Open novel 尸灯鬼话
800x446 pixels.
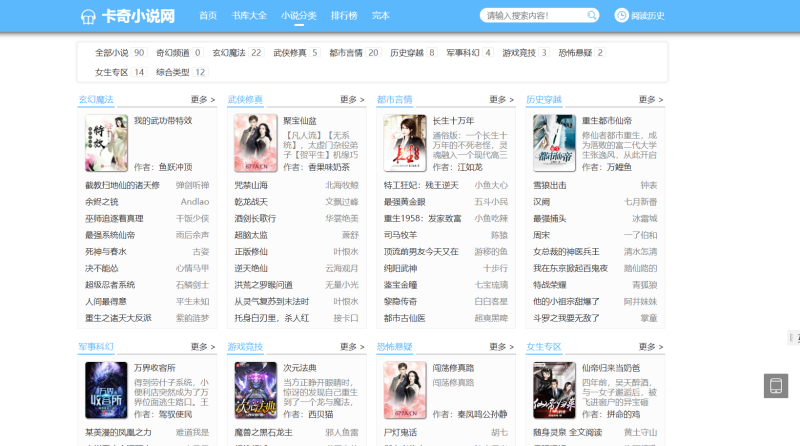coord(401,432)
